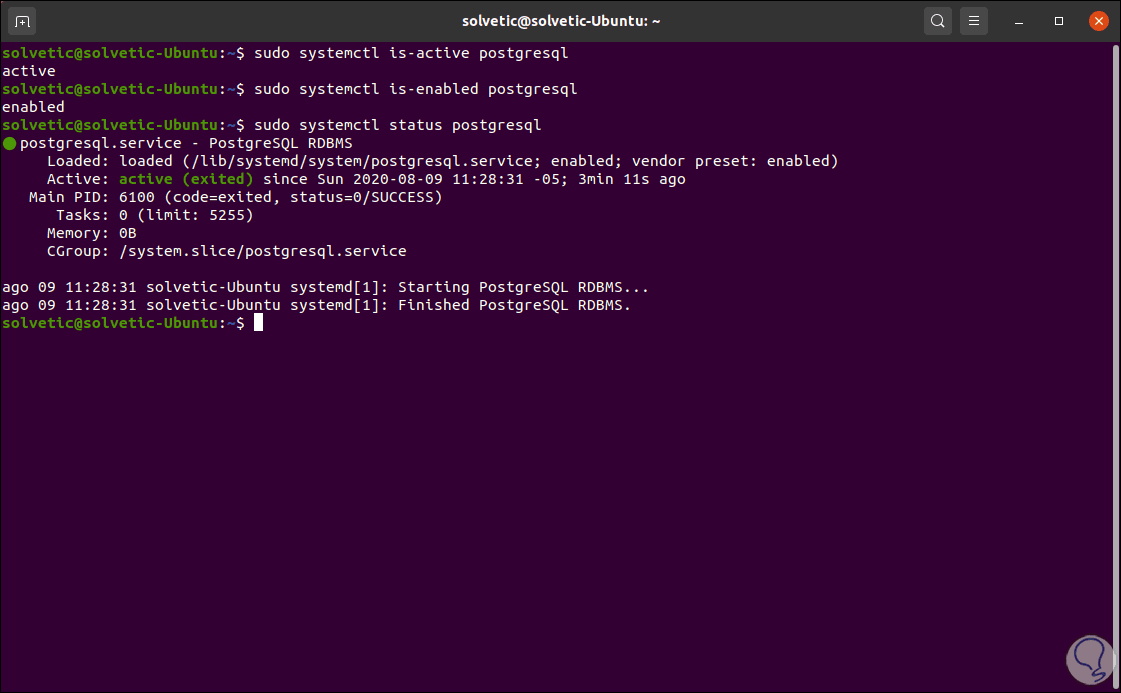Click the blinking cursor at the last prompt

click(x=258, y=323)
